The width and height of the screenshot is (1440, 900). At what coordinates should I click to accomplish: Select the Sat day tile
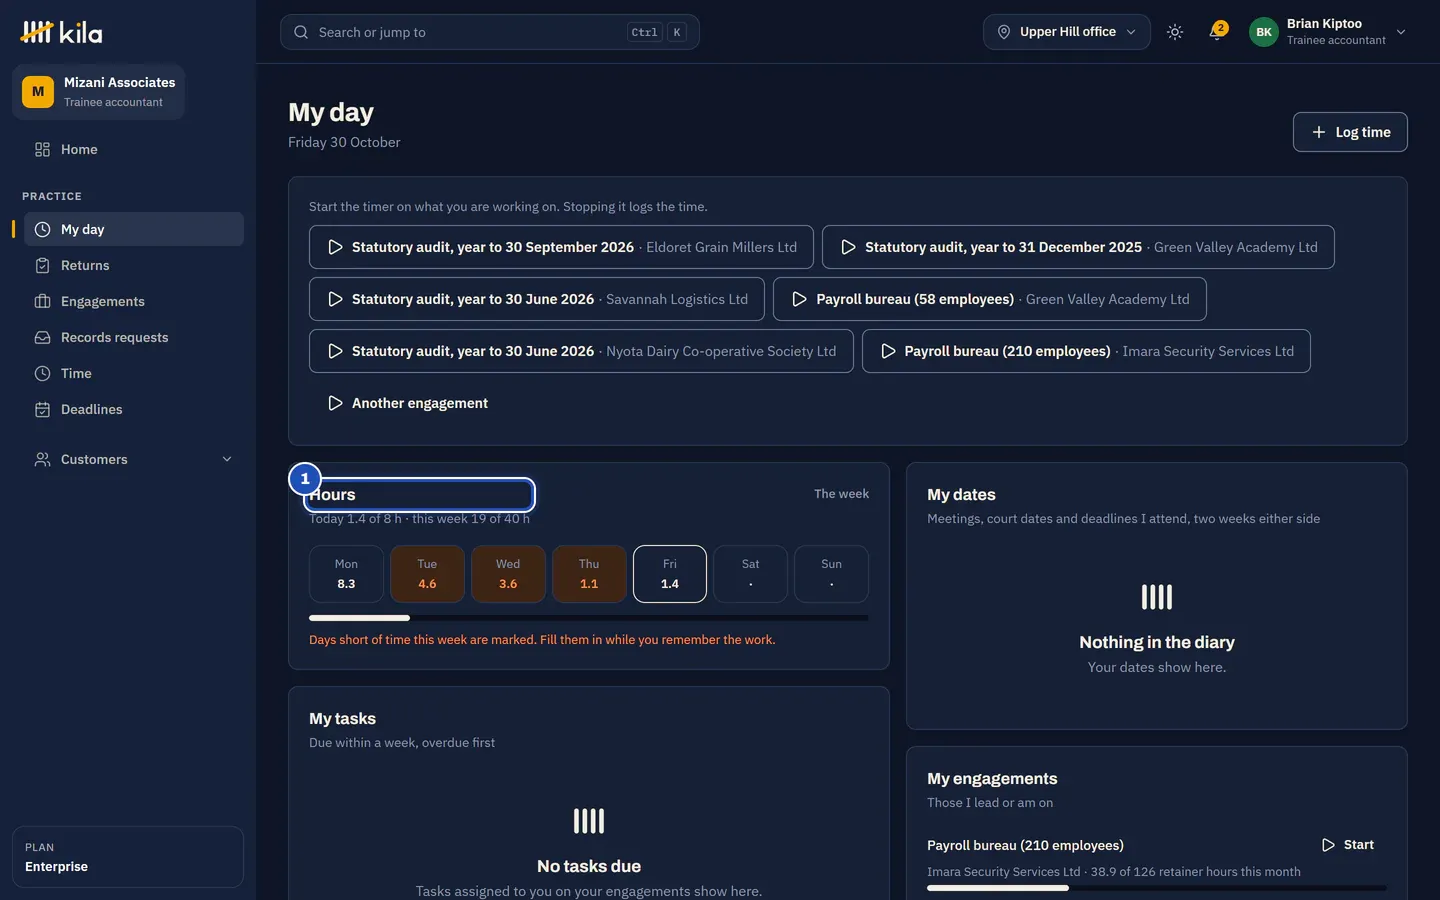(750, 574)
